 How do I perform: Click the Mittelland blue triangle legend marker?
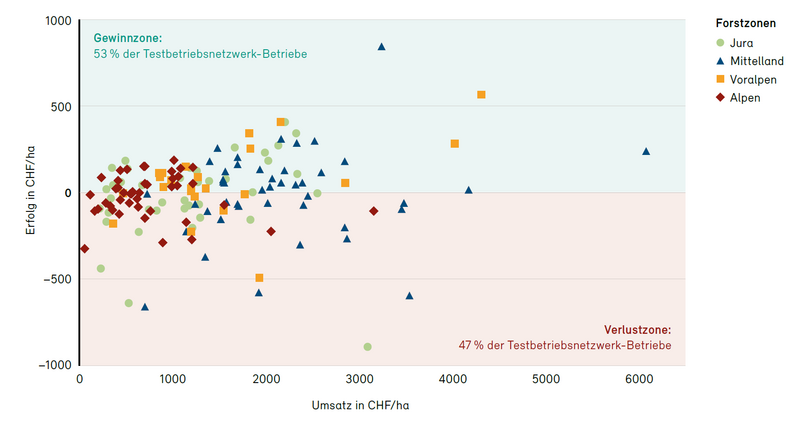coord(722,61)
